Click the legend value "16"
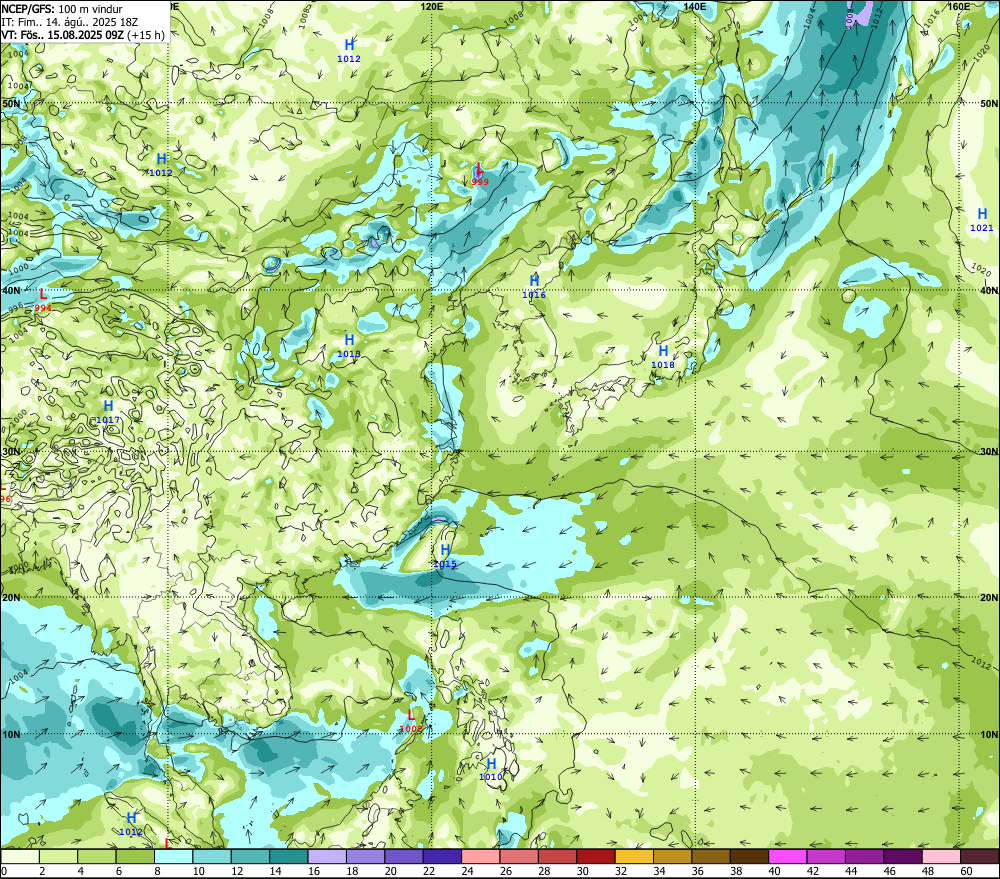The width and height of the screenshot is (1000, 879). tap(314, 871)
